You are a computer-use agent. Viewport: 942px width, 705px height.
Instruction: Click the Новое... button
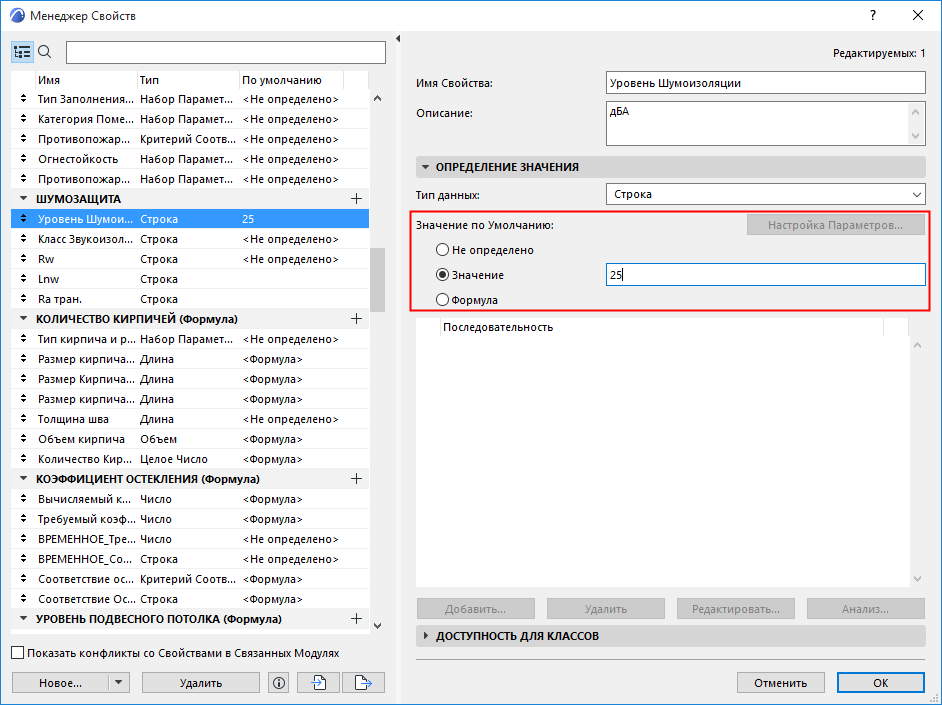(x=60, y=683)
